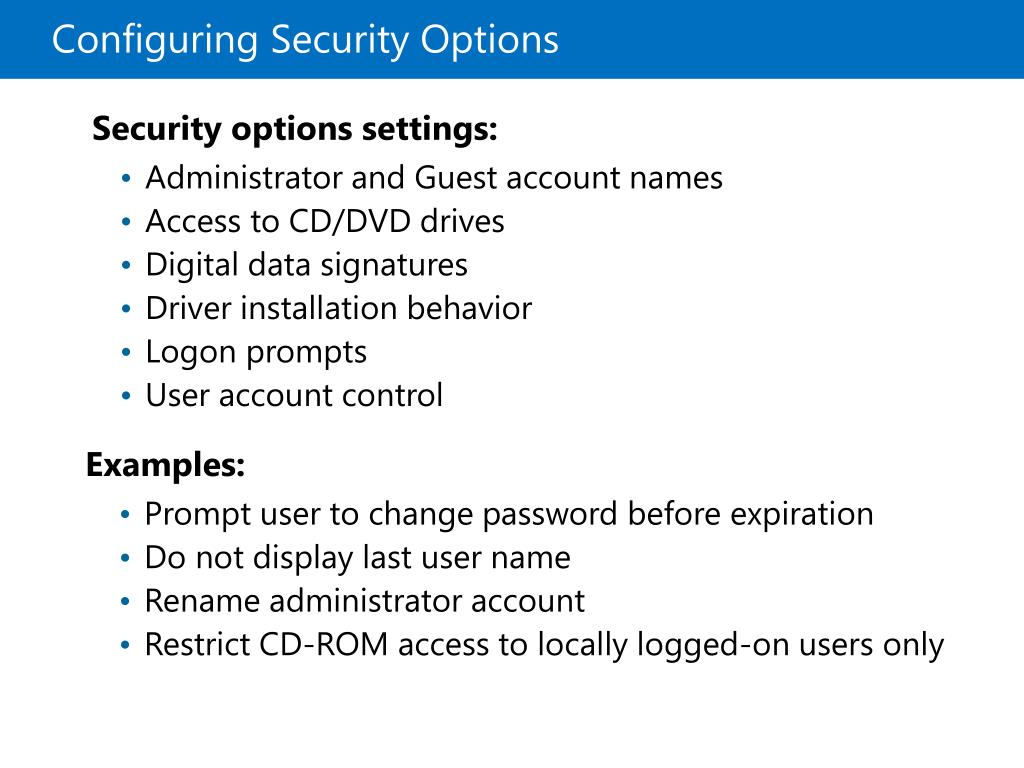1024x768 pixels.
Task: Click bullet dot before 'Administrator and Guest'
Action: click(x=126, y=178)
